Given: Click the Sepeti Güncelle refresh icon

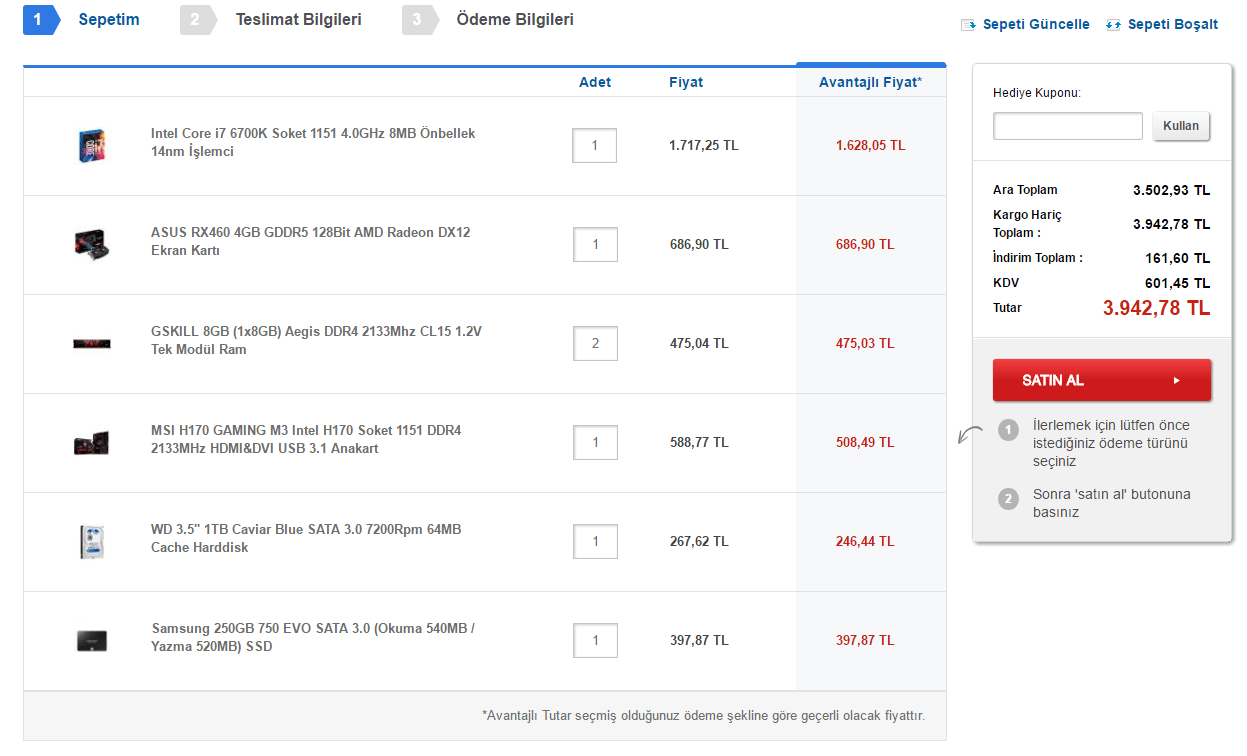Looking at the screenshot, I should 968,25.
